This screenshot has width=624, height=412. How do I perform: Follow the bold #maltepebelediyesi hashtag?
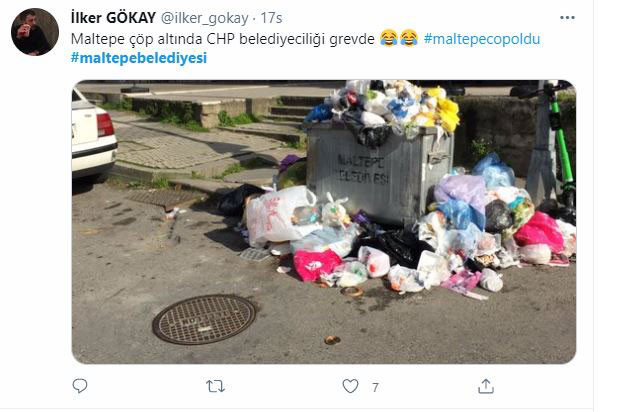(139, 58)
